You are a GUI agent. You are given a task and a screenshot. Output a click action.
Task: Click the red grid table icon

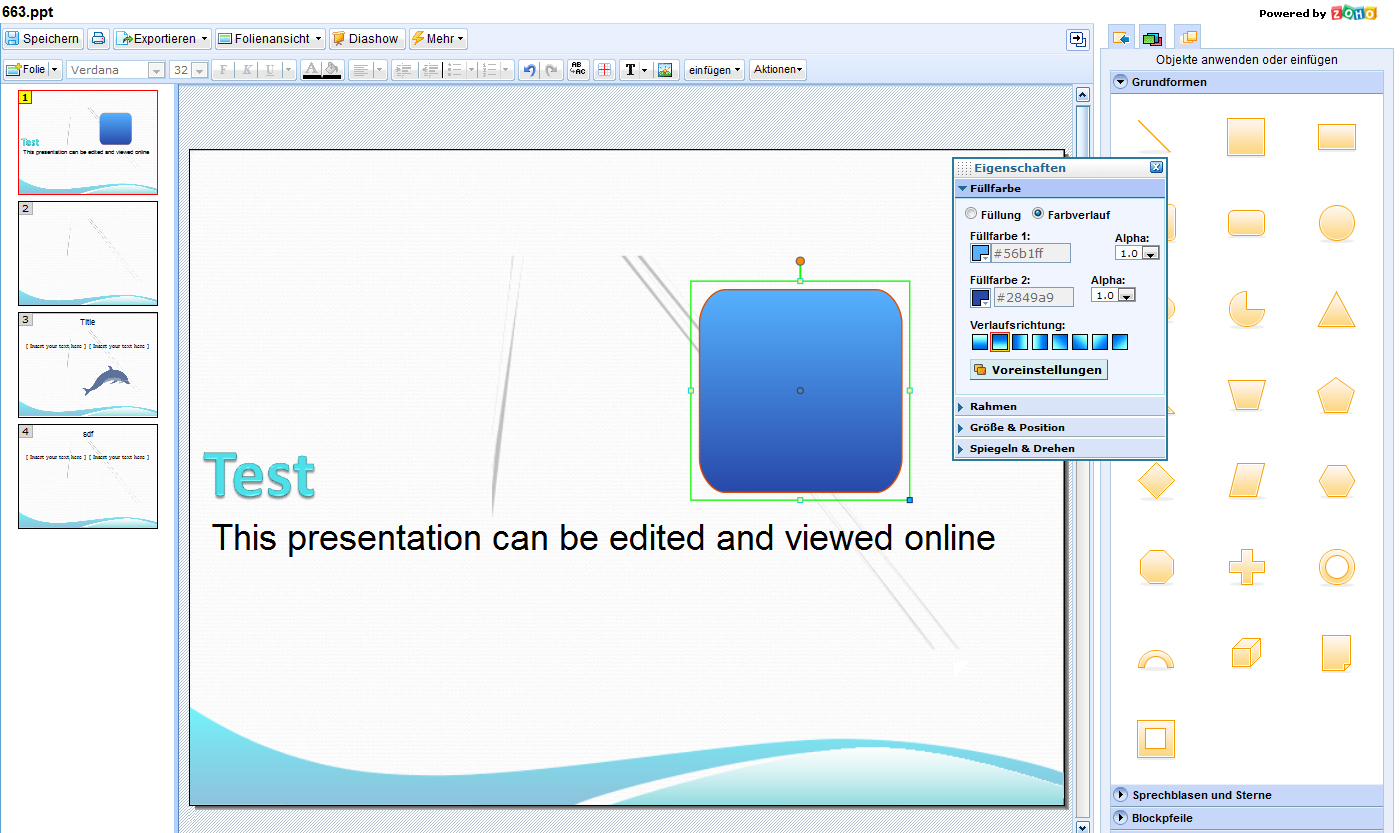605,70
